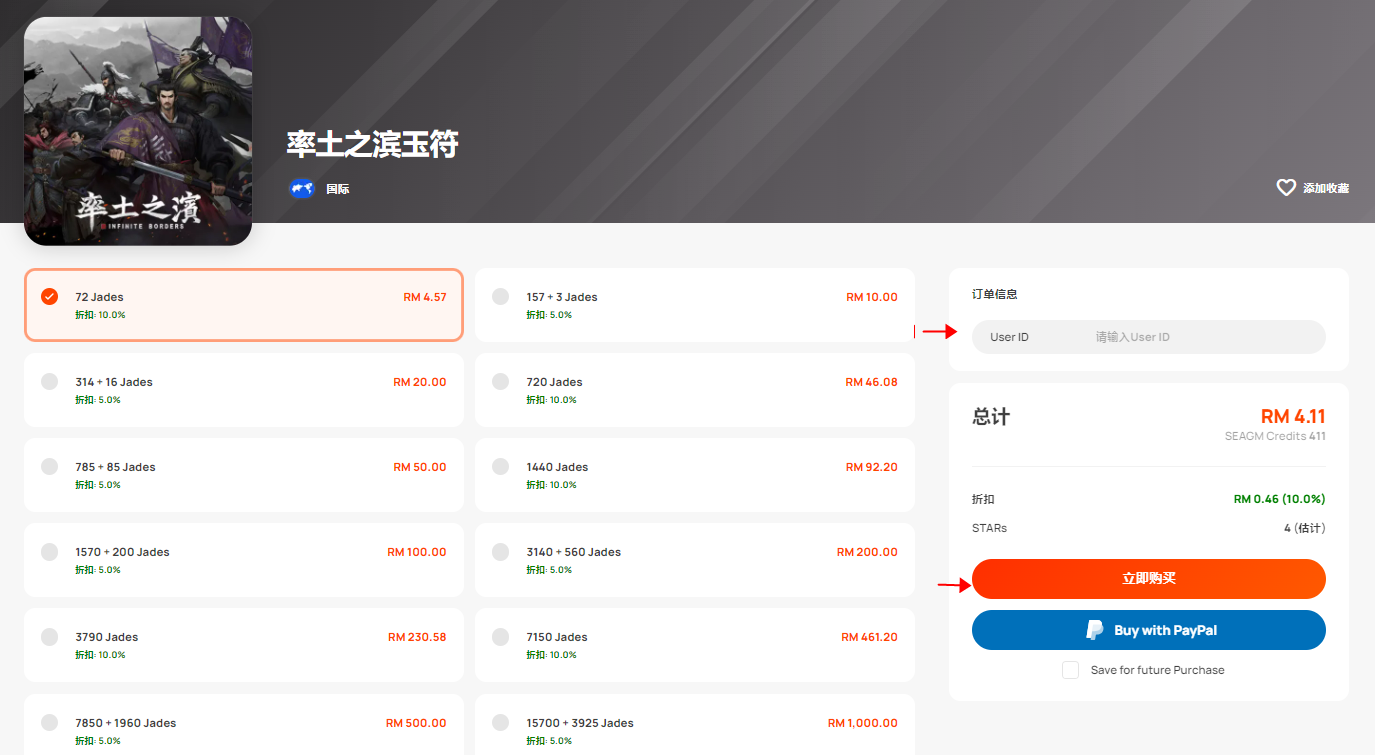Click the 添加收藏 add to favorites link
The width and height of the screenshot is (1375, 755).
tap(1326, 188)
